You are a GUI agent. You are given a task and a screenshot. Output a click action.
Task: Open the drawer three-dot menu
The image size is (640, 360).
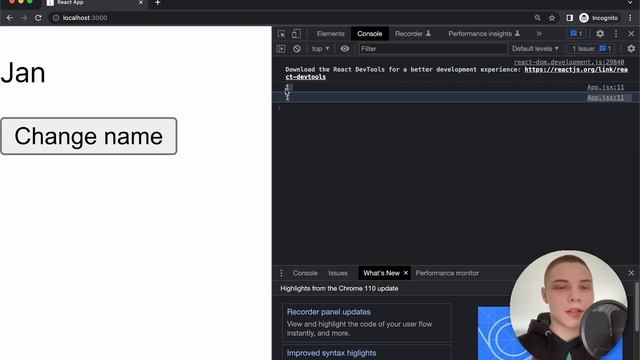pyautogui.click(x=281, y=273)
